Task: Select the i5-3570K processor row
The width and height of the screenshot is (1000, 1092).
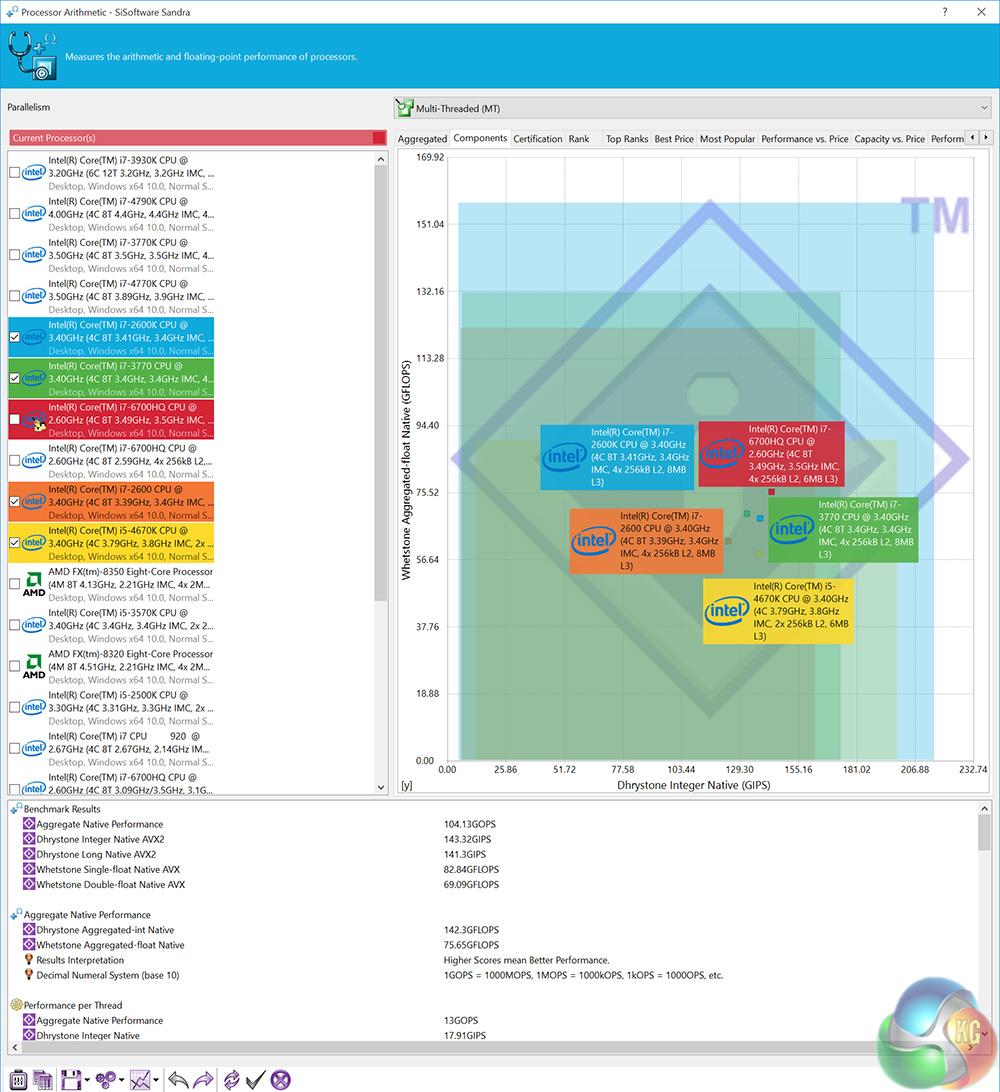Action: click(111, 625)
